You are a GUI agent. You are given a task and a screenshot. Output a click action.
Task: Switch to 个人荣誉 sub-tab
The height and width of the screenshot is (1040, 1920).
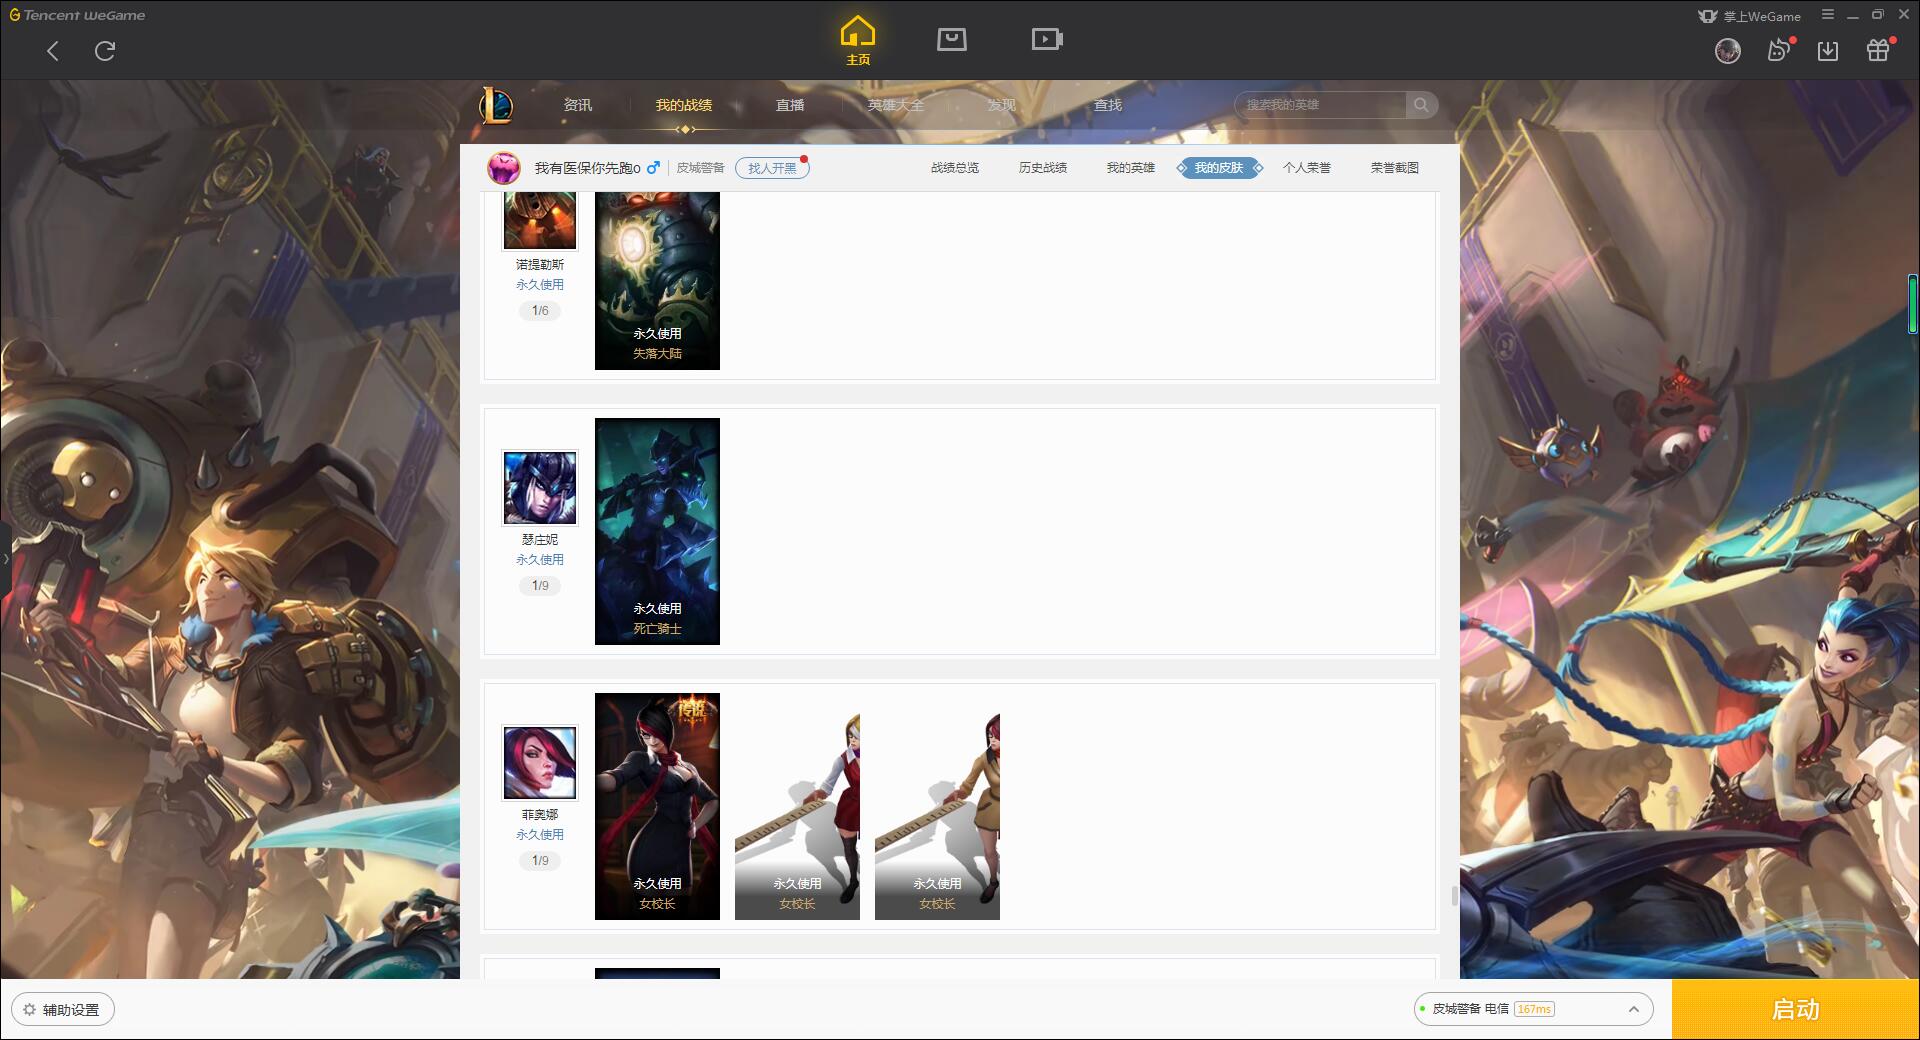pyautogui.click(x=1307, y=168)
